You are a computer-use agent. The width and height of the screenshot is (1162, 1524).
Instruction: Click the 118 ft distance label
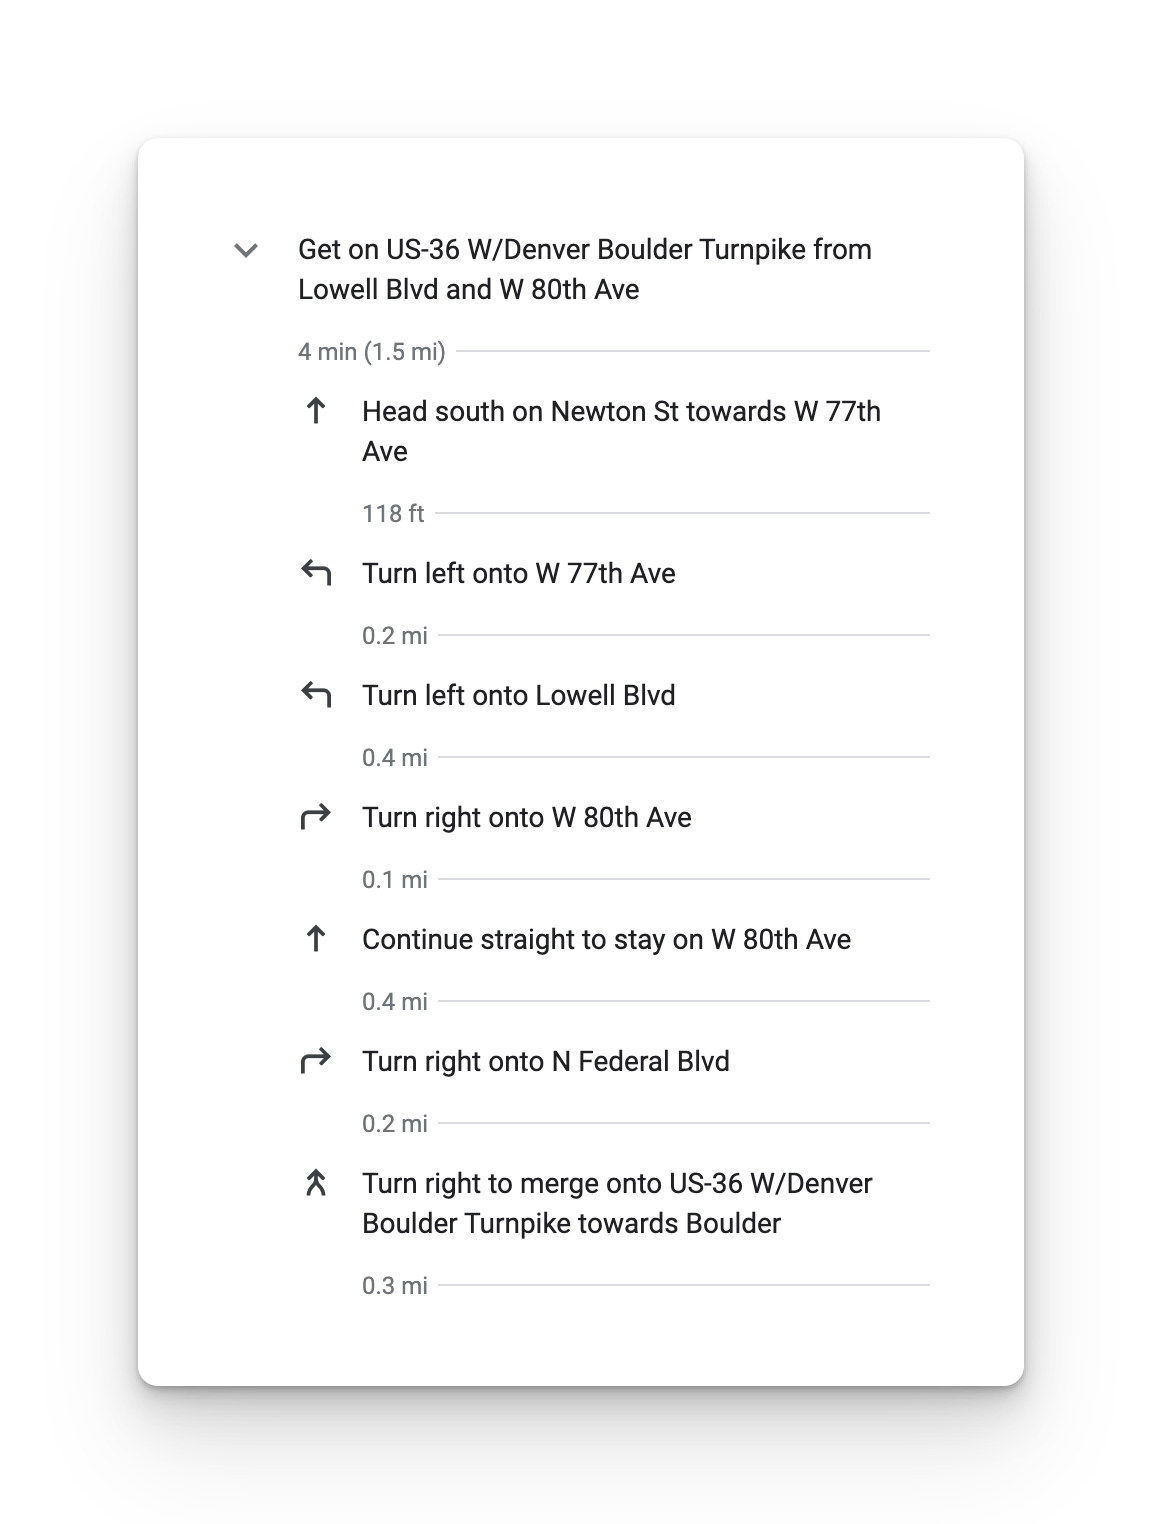[x=393, y=514]
